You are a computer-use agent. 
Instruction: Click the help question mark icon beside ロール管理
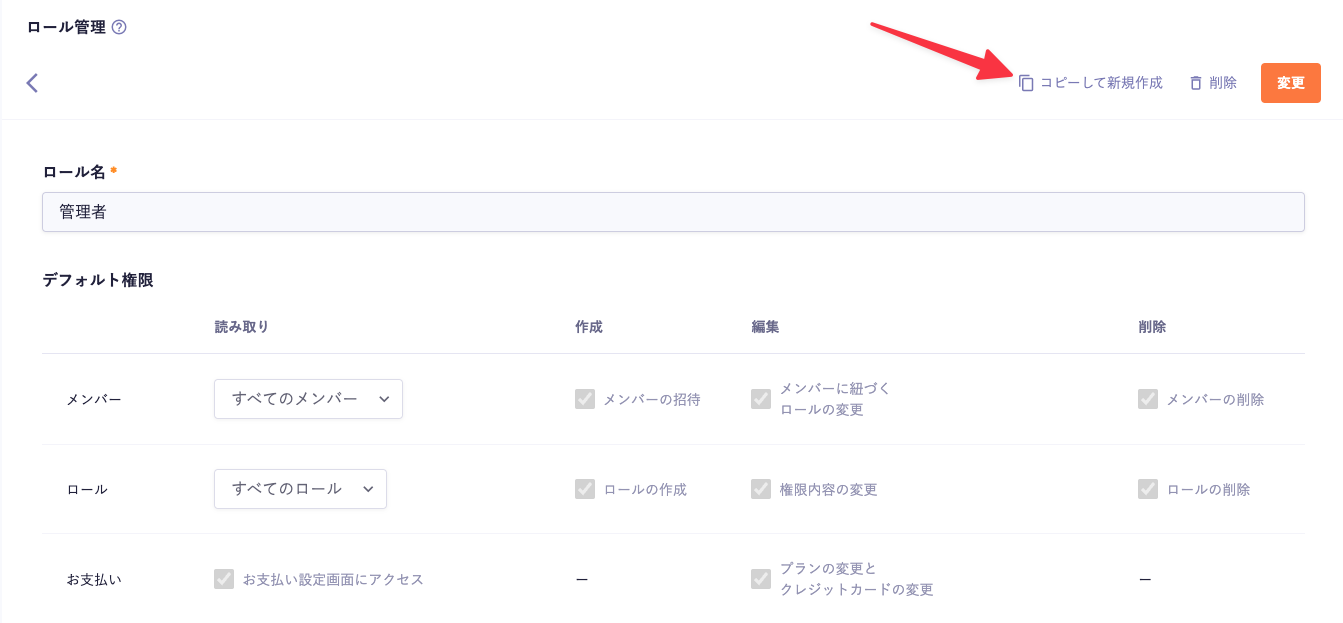coord(119,28)
